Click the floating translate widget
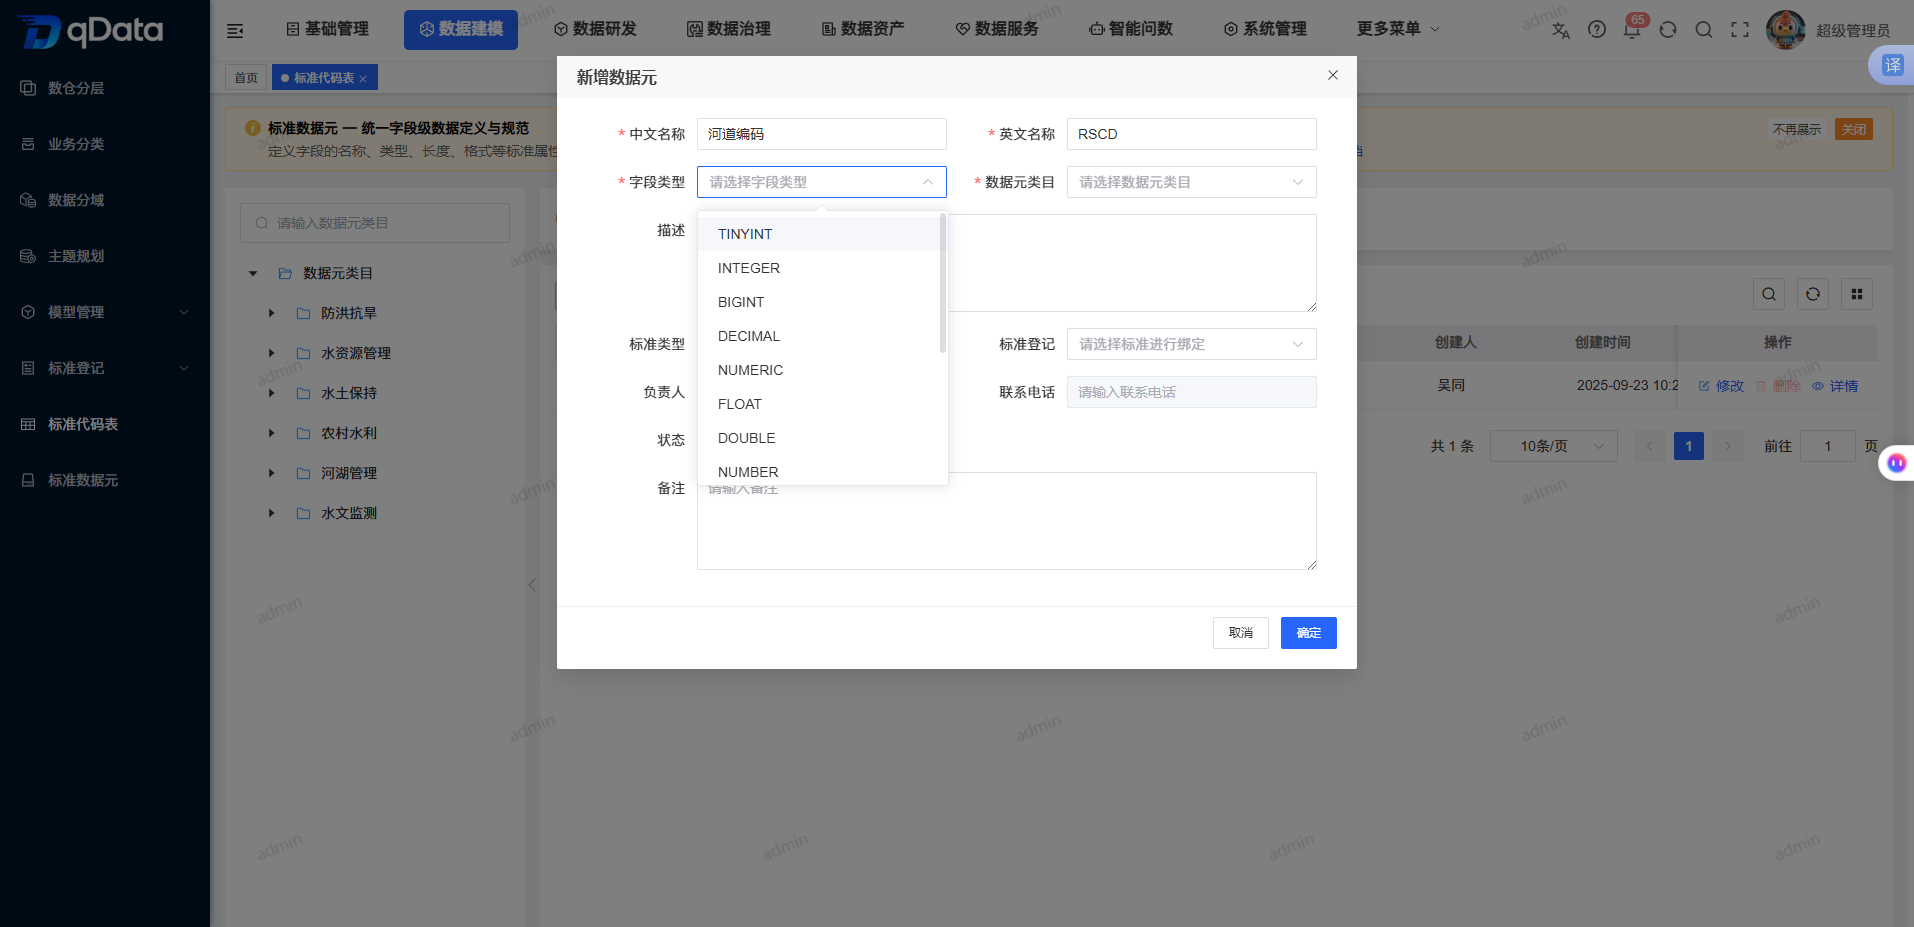The image size is (1914, 927). point(1892,65)
